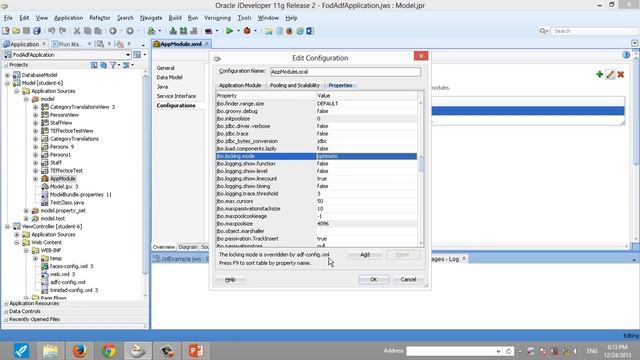Click the Cancel button in the dialog

[x=408, y=280]
